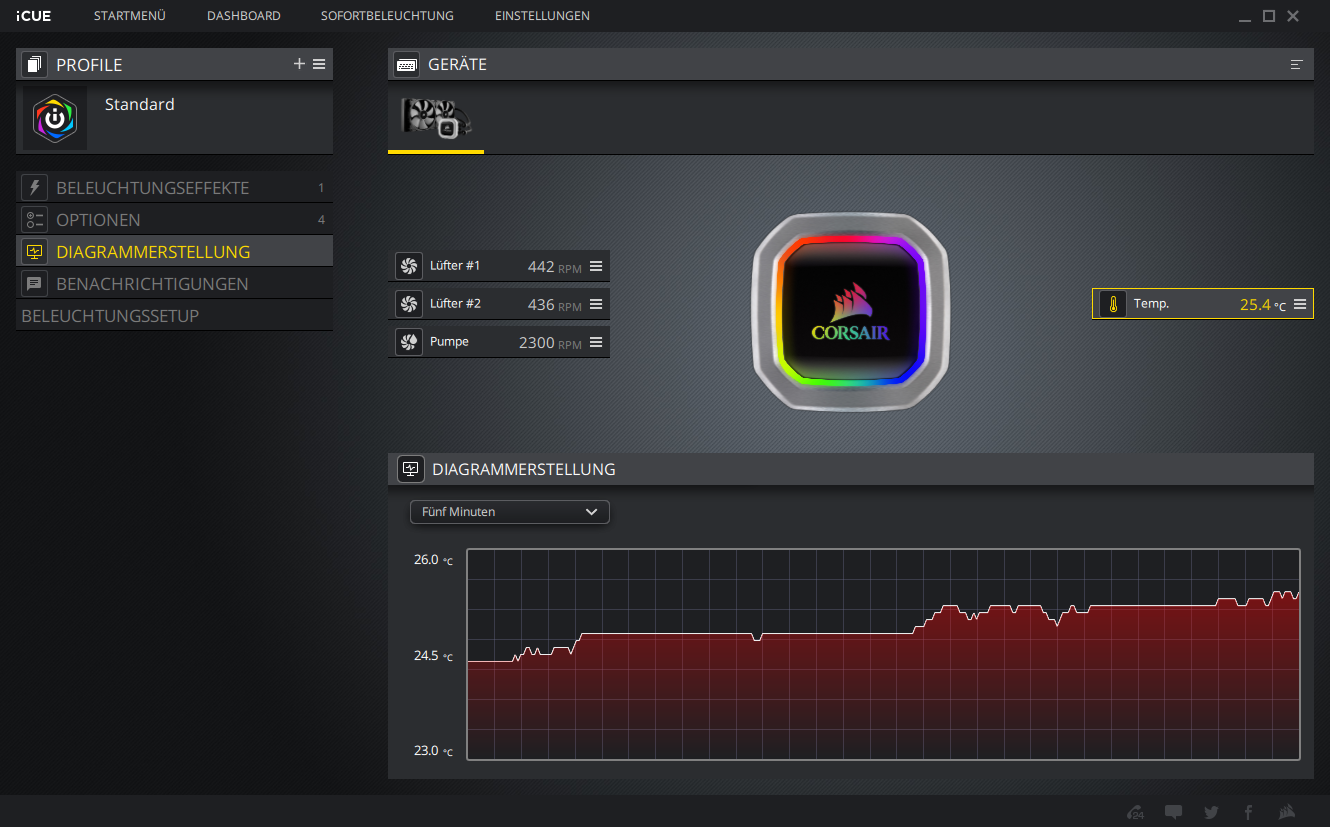Open the Twitter icon link

pos(1211,812)
